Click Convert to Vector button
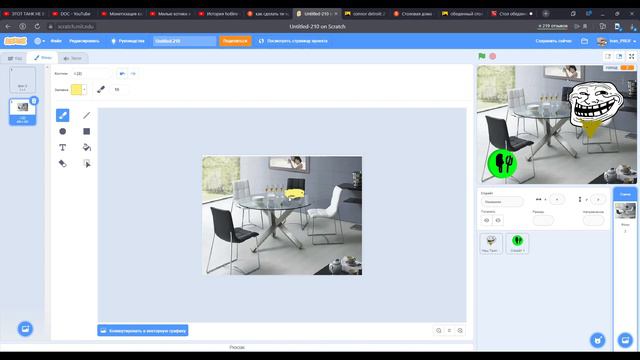Screen dimensions: 640x360 pos(143,331)
